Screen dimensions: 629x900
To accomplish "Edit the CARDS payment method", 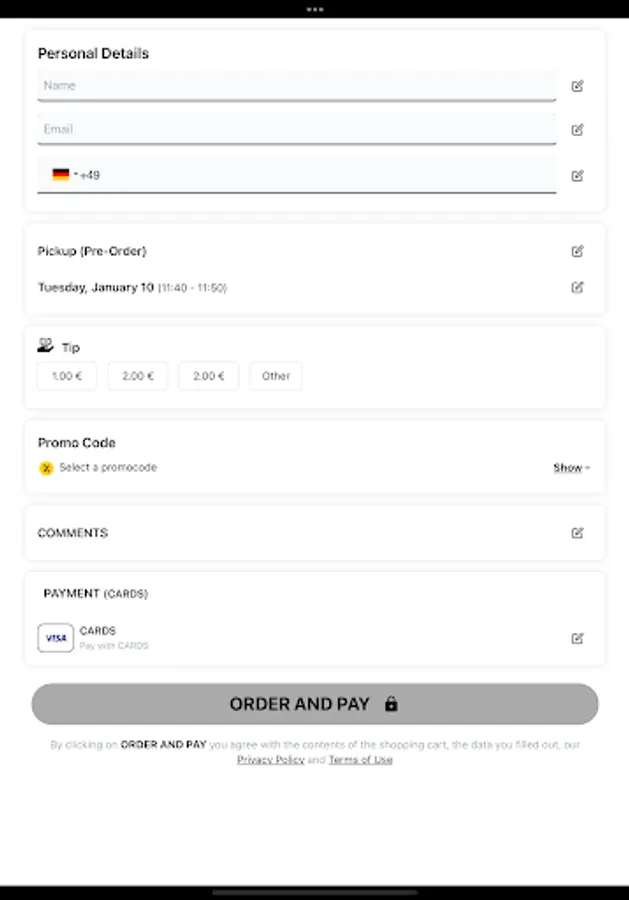I will pyautogui.click(x=577, y=638).
